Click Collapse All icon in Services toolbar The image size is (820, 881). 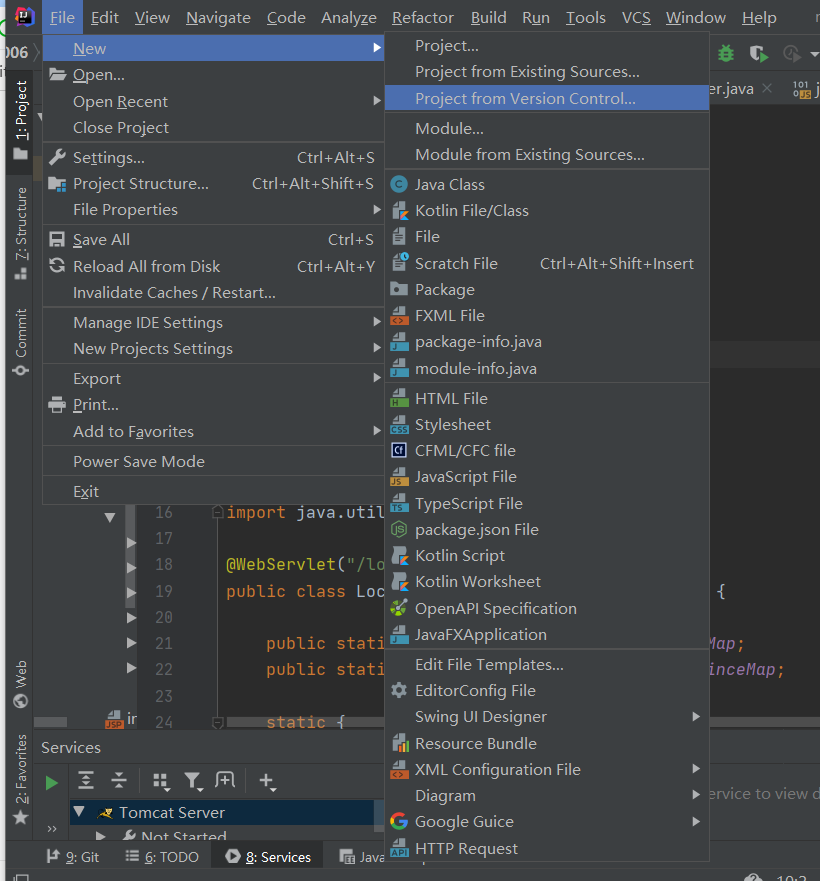tap(119, 780)
